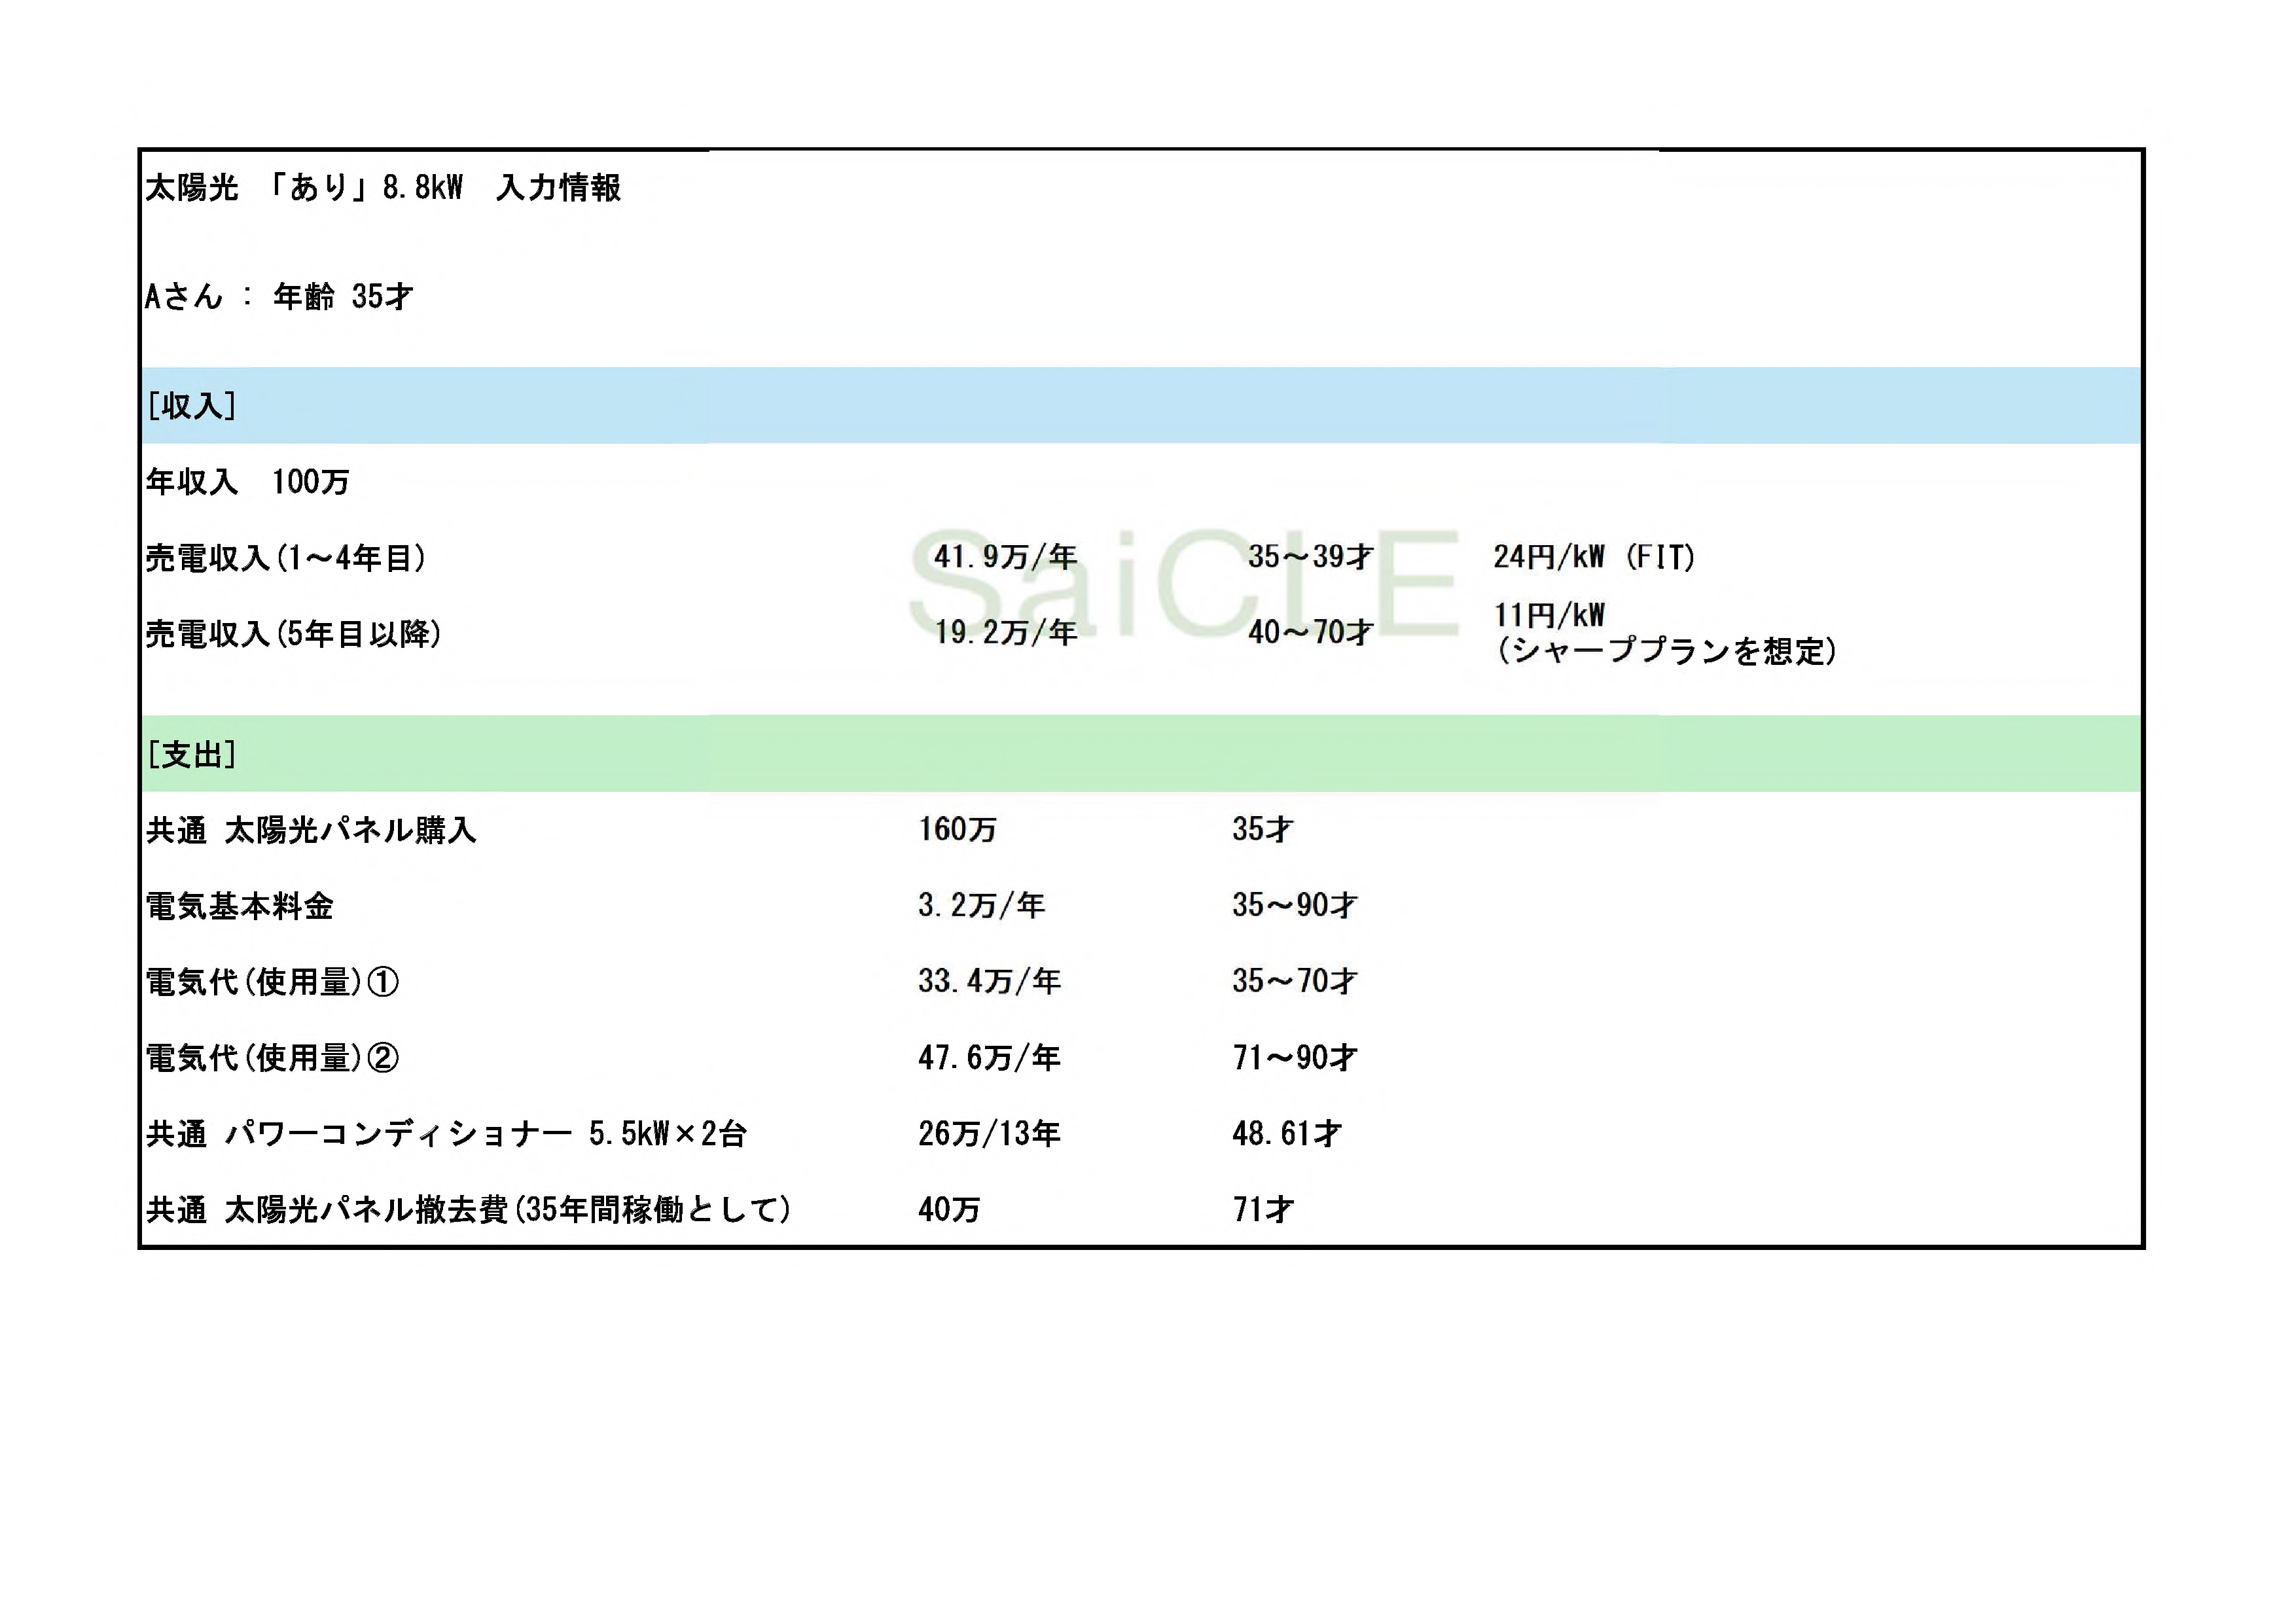Click the 電気代(使用量)① label
Screen dimensions: 2296x1623
coord(272,982)
